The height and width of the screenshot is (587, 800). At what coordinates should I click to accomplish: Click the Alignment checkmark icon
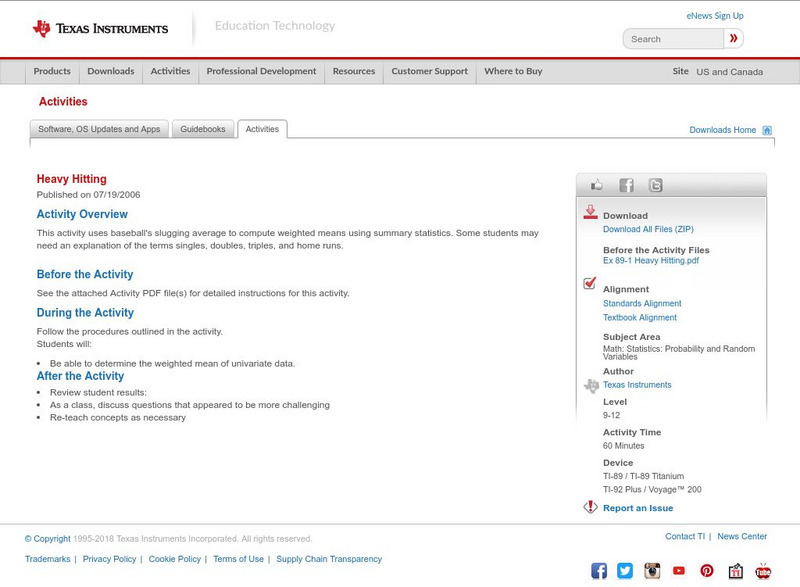coord(589,285)
